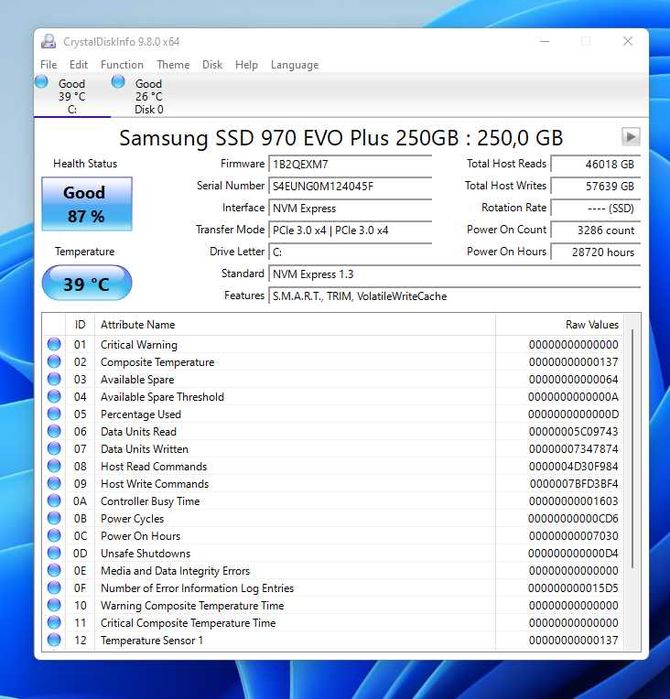Screen dimensions: 670x699
Task: Select the Critical Warning attribute name
Action: (139, 345)
